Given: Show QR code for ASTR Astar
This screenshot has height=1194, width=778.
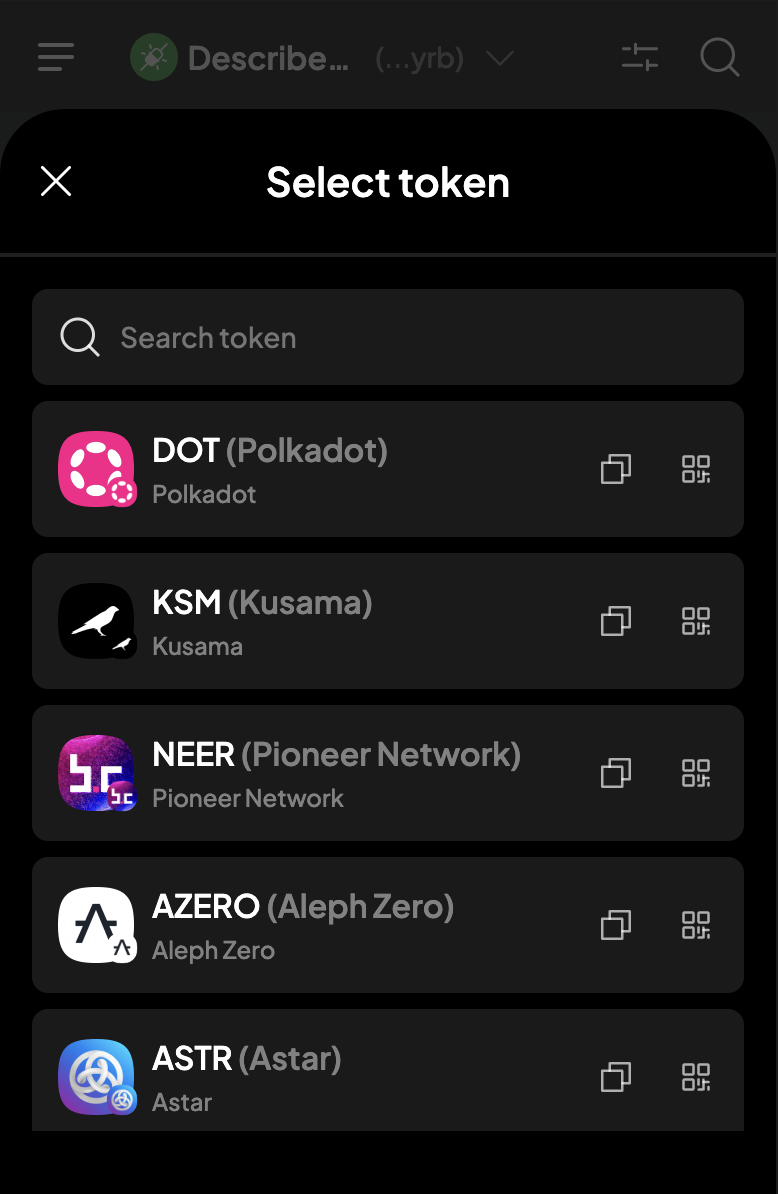Looking at the screenshot, I should (696, 1077).
